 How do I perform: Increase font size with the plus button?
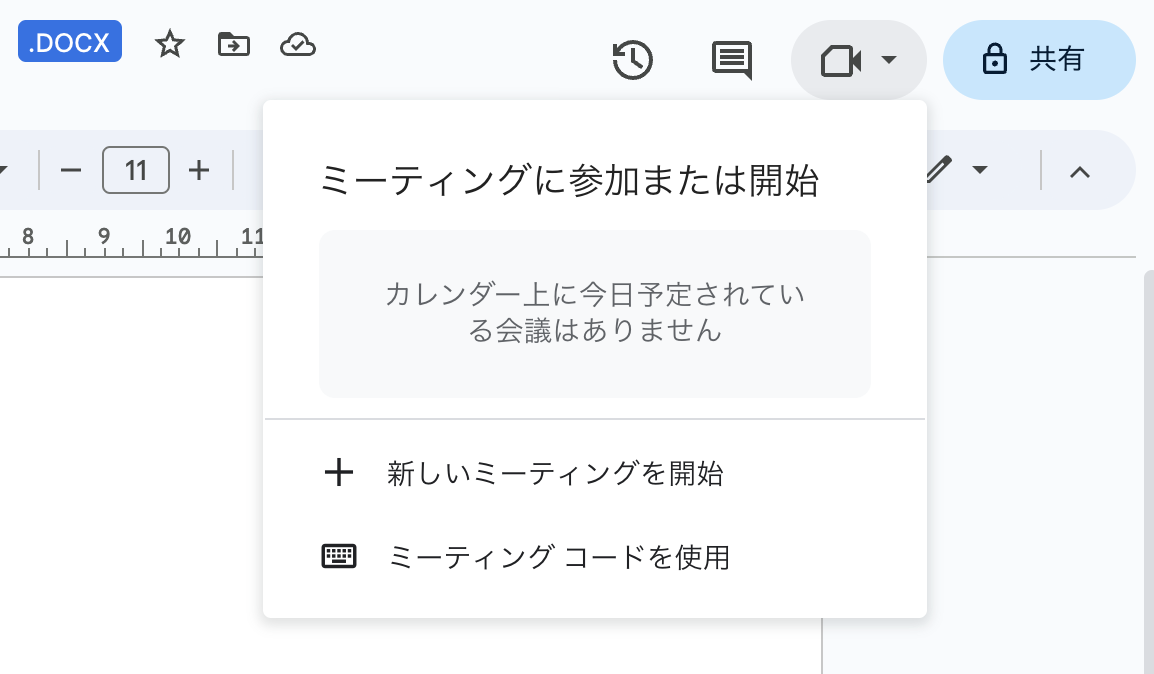(199, 170)
